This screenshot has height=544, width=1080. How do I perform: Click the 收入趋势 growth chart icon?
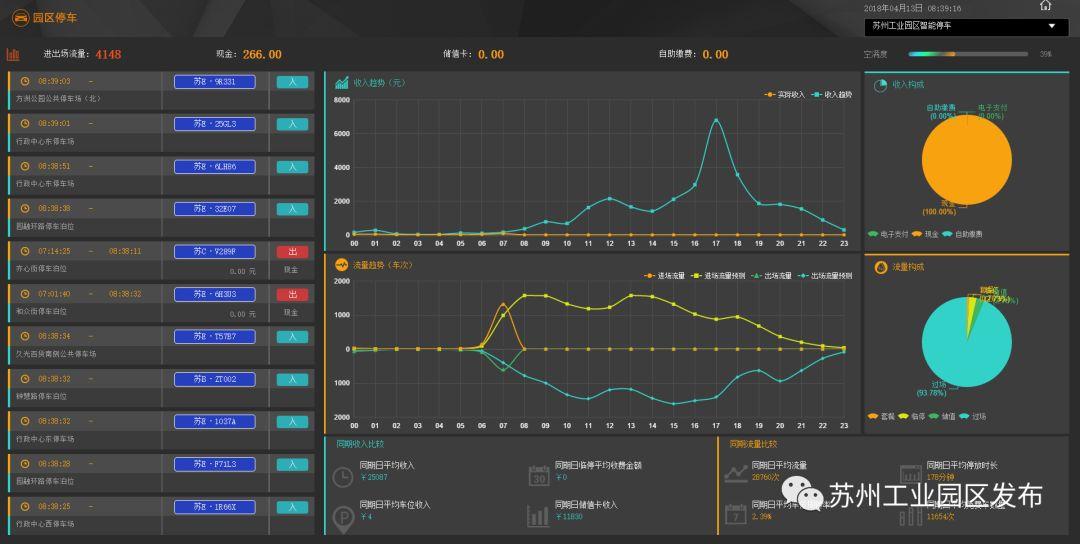coord(342,82)
